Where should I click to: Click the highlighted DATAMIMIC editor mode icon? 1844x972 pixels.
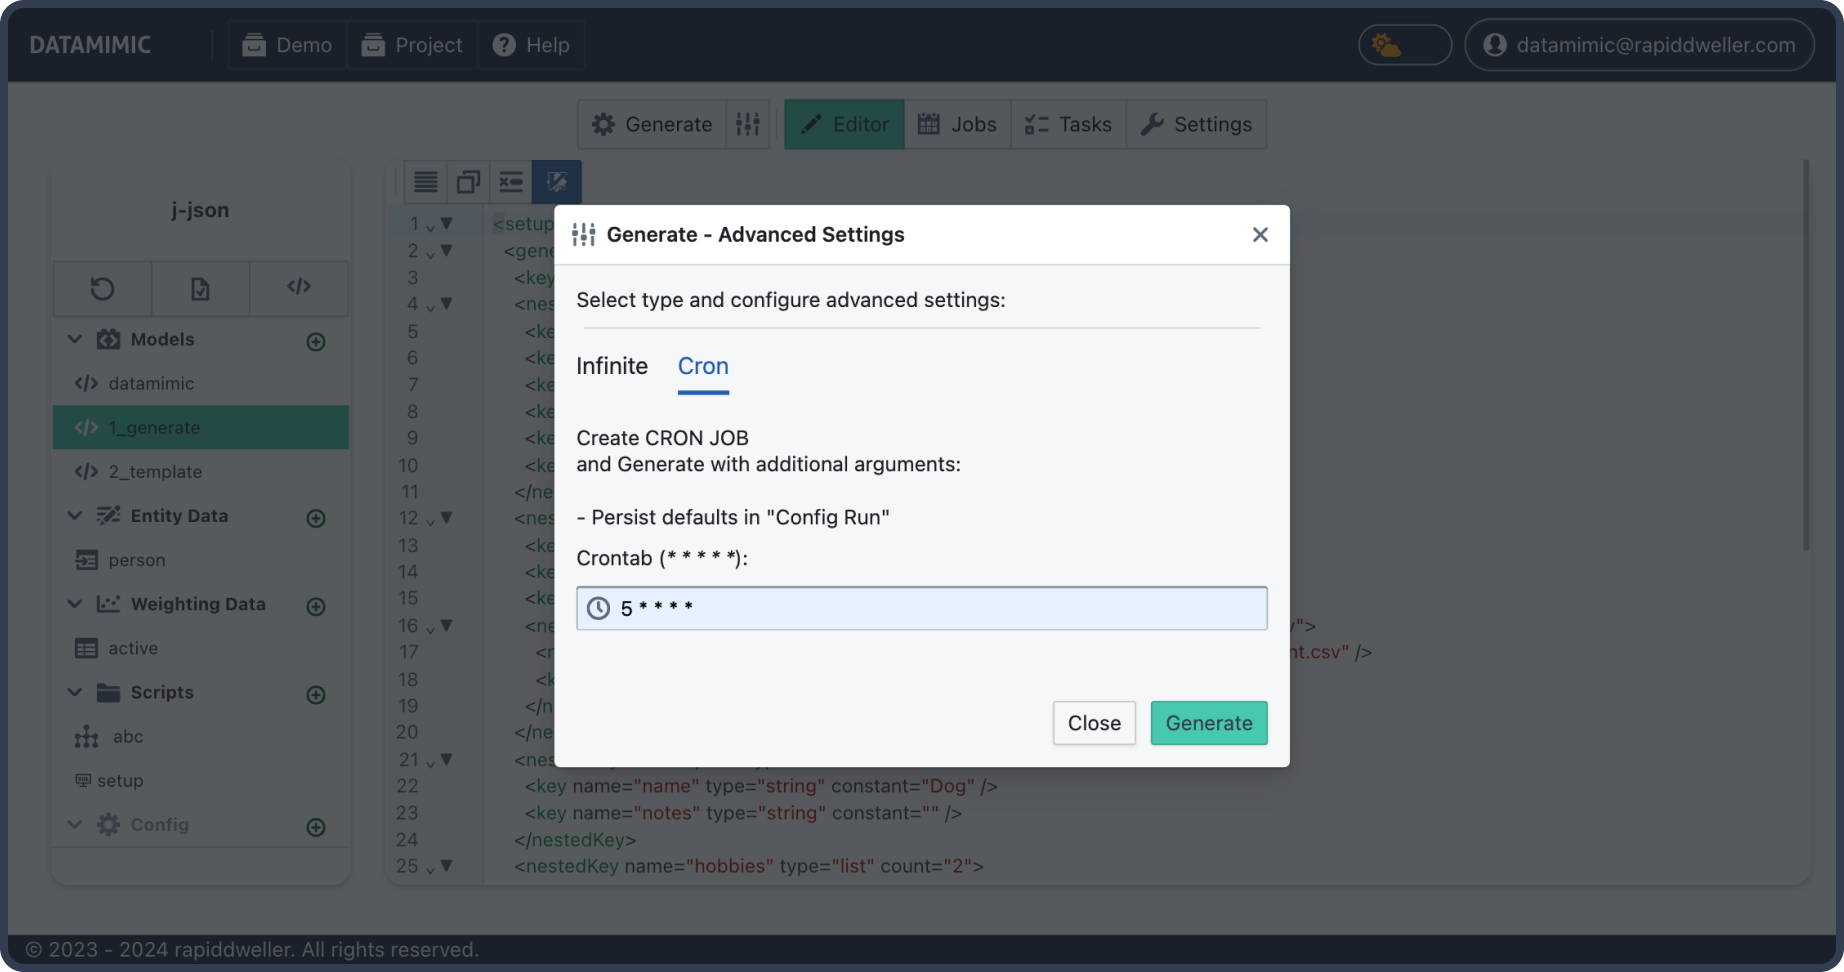(556, 181)
